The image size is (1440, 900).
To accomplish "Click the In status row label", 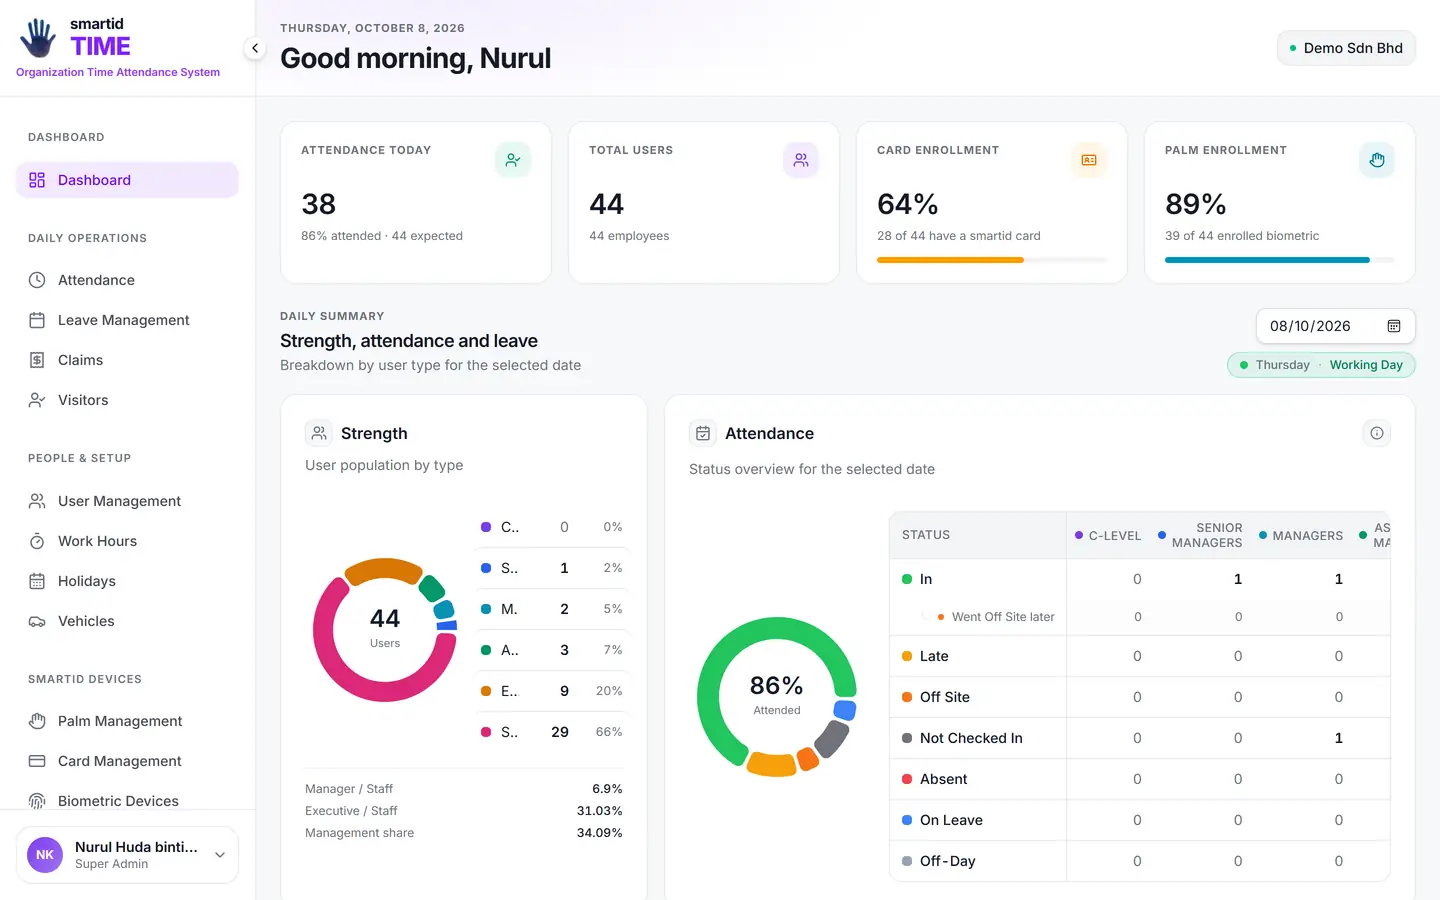I will click(x=925, y=579).
